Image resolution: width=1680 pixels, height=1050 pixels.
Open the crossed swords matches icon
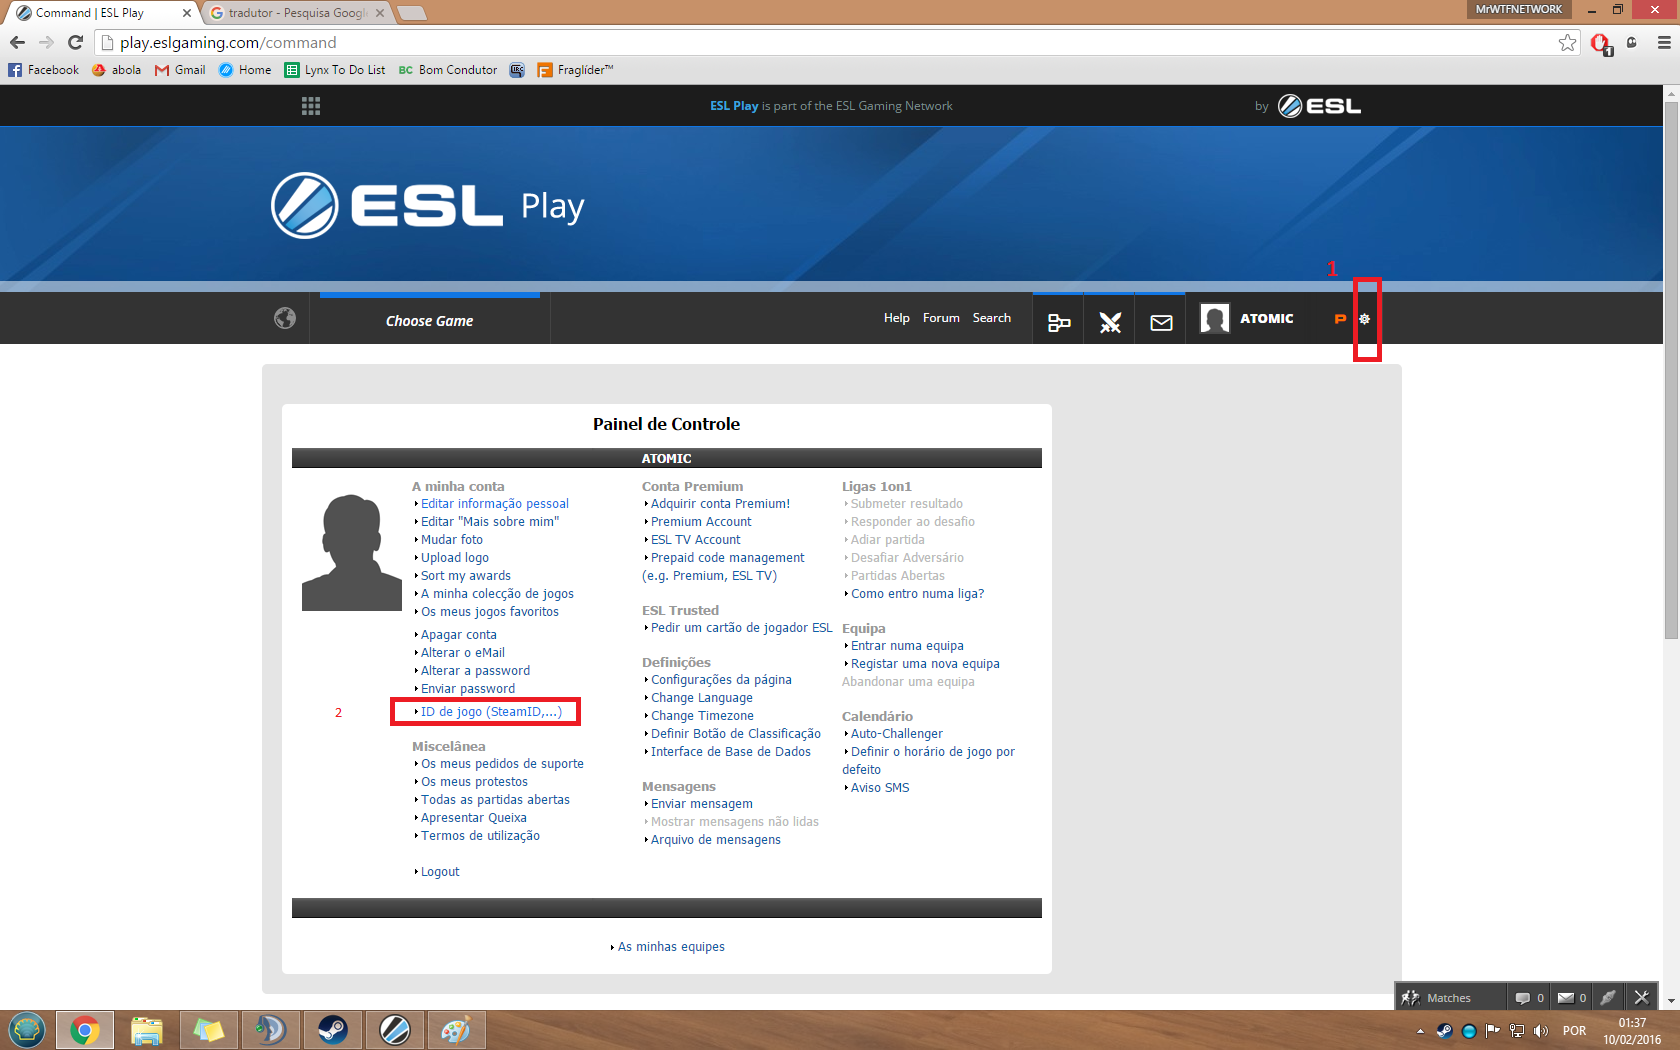(1110, 322)
